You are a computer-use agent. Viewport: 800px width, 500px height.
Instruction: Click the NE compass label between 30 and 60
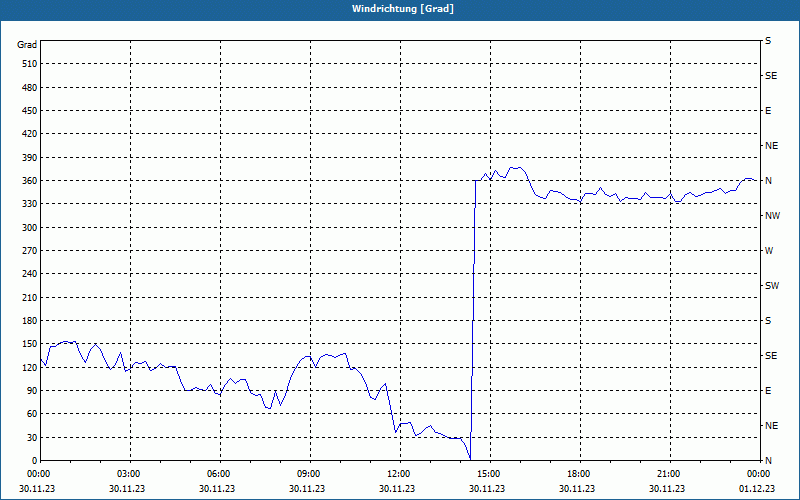click(771, 426)
